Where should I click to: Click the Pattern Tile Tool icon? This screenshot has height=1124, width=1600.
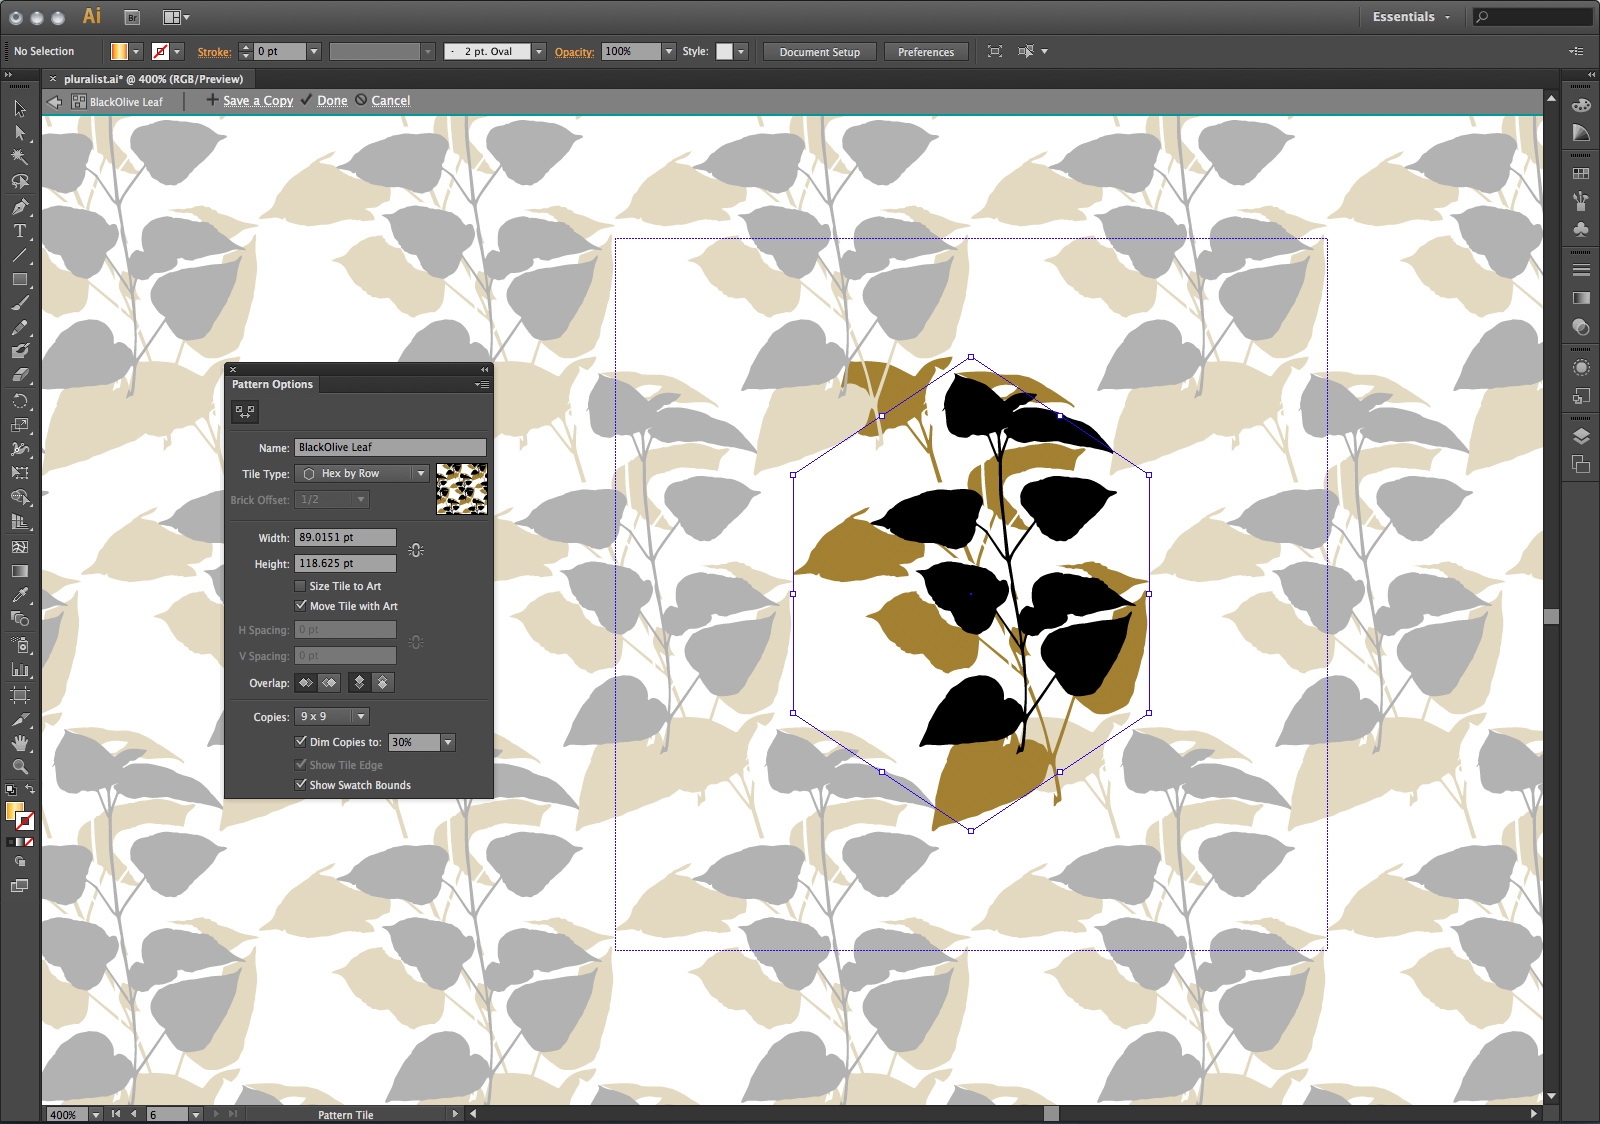(x=245, y=411)
